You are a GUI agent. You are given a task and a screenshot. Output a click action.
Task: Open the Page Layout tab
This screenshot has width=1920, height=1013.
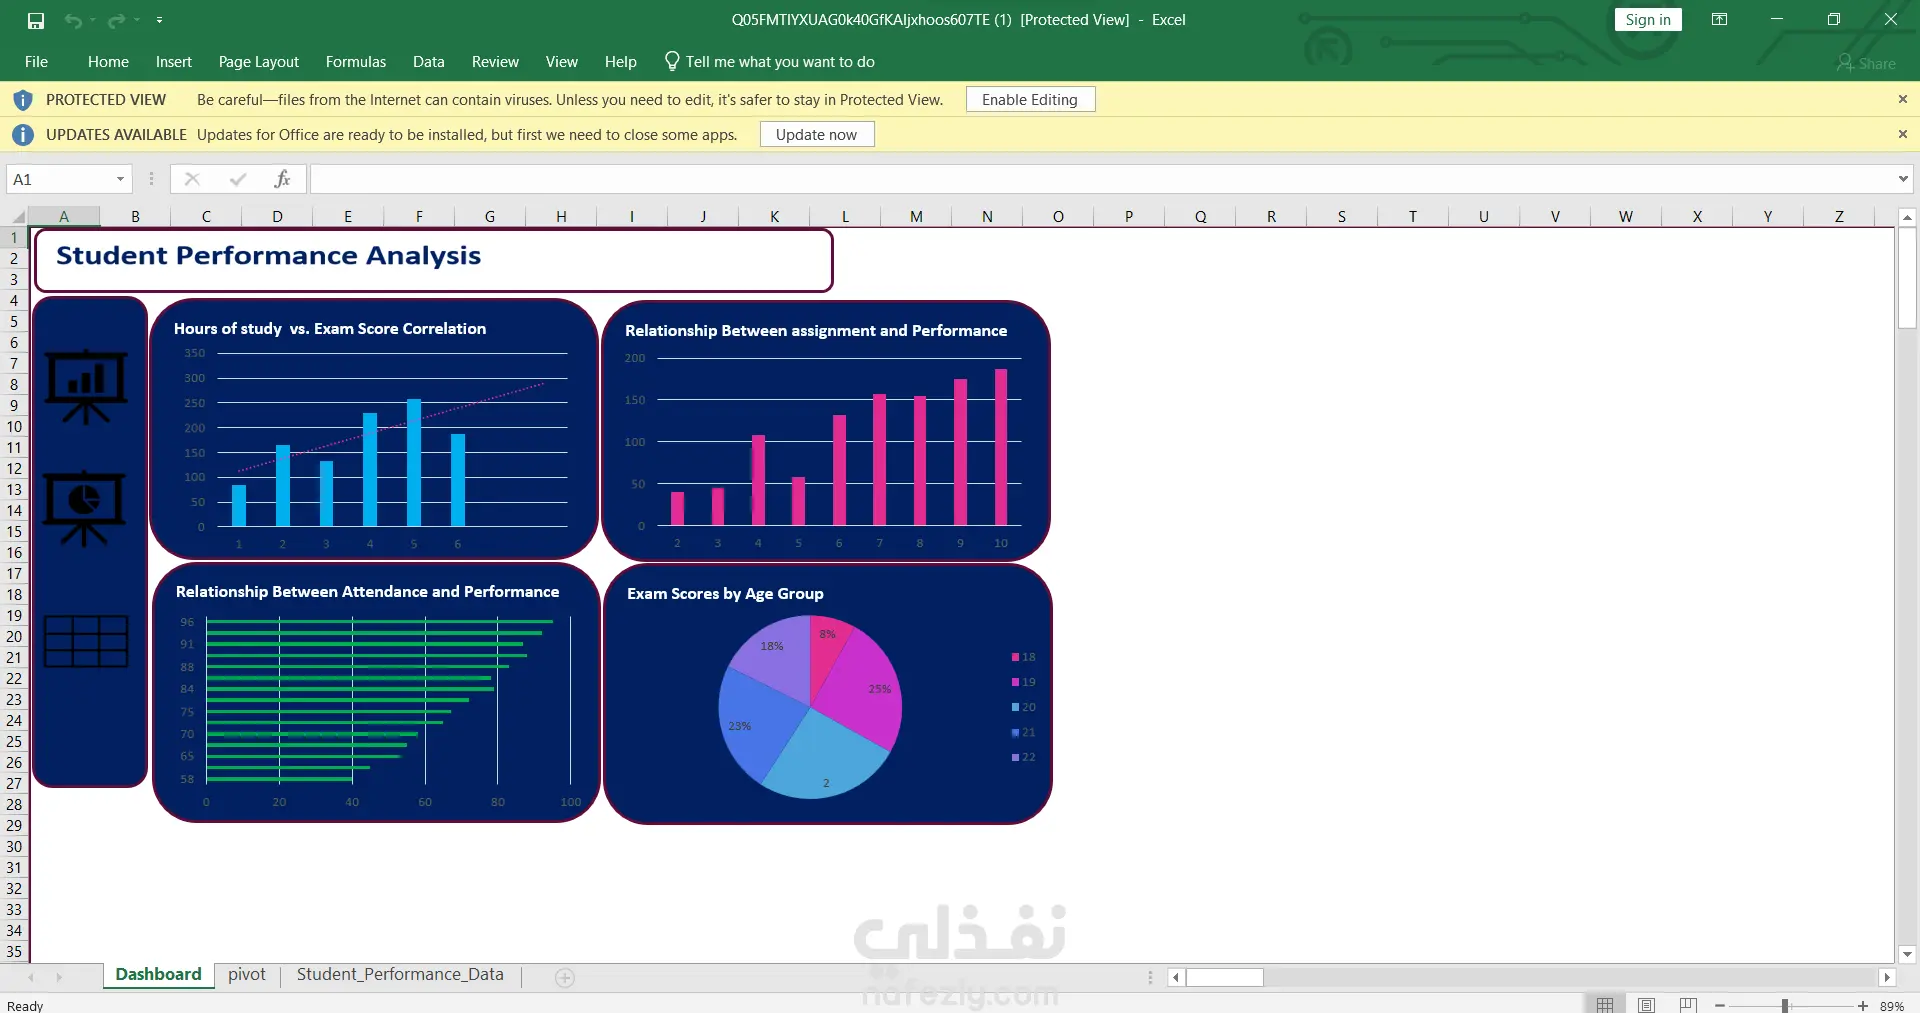[259, 62]
